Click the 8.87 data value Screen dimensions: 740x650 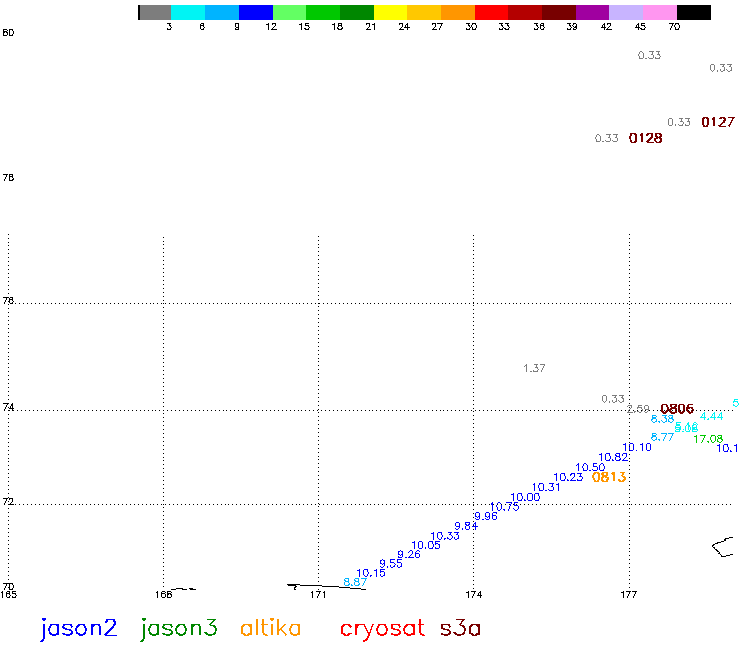click(x=355, y=582)
